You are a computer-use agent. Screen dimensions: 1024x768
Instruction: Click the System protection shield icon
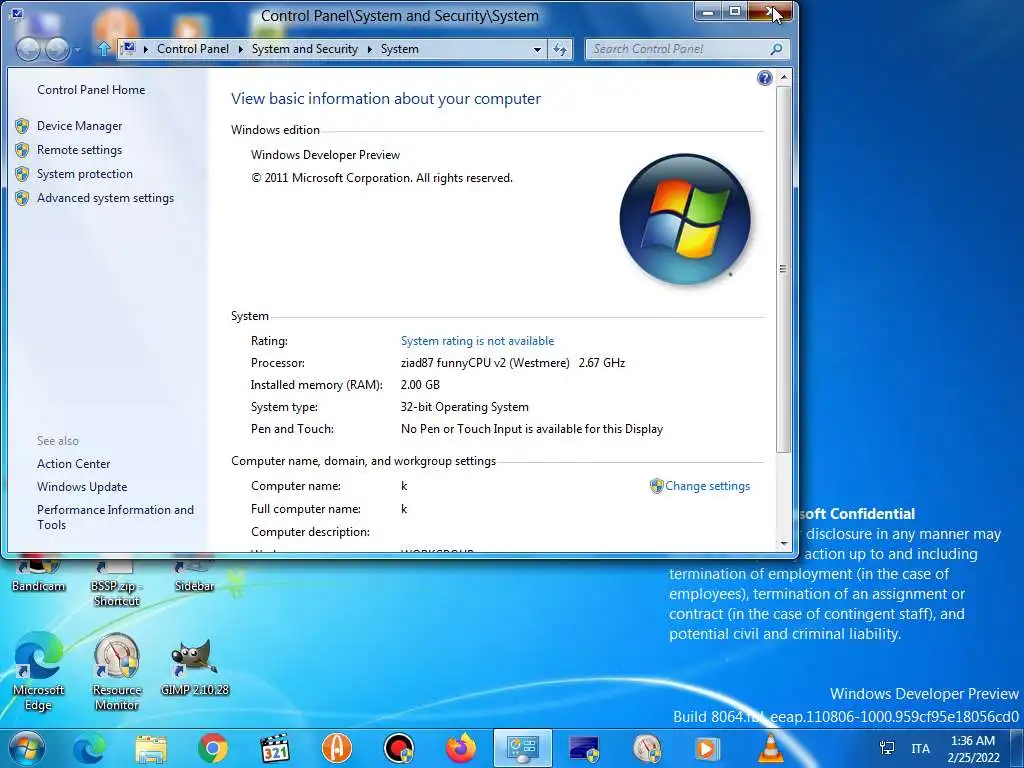point(22,174)
